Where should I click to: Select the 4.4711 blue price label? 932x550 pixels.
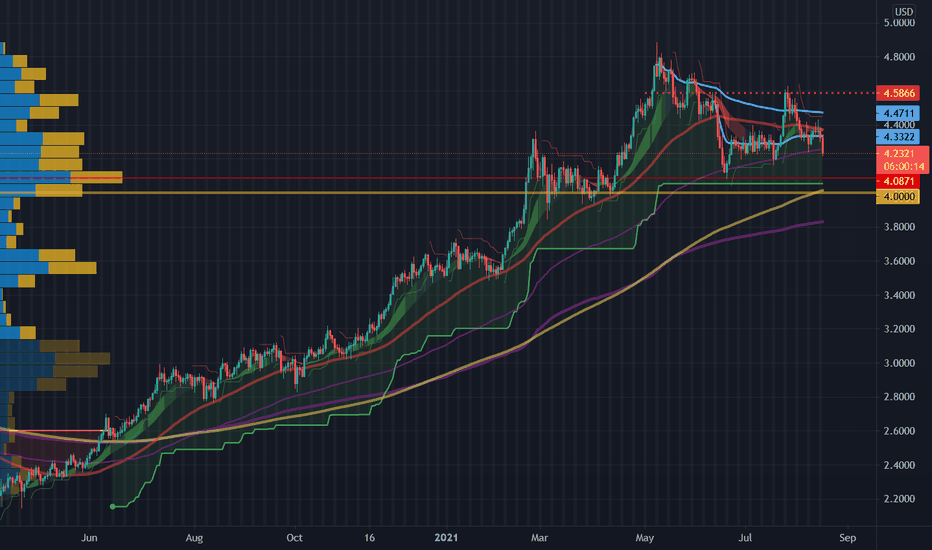[x=898, y=113]
